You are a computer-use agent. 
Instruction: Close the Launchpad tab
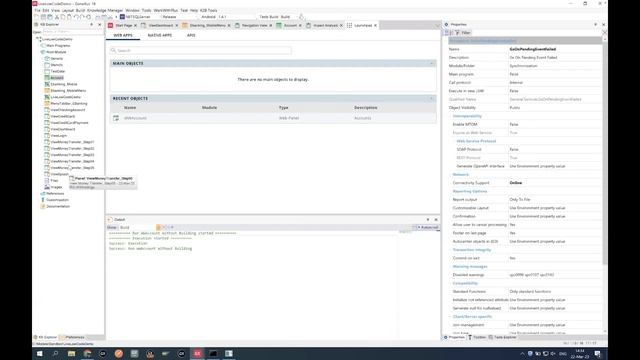pyautogui.click(x=376, y=25)
